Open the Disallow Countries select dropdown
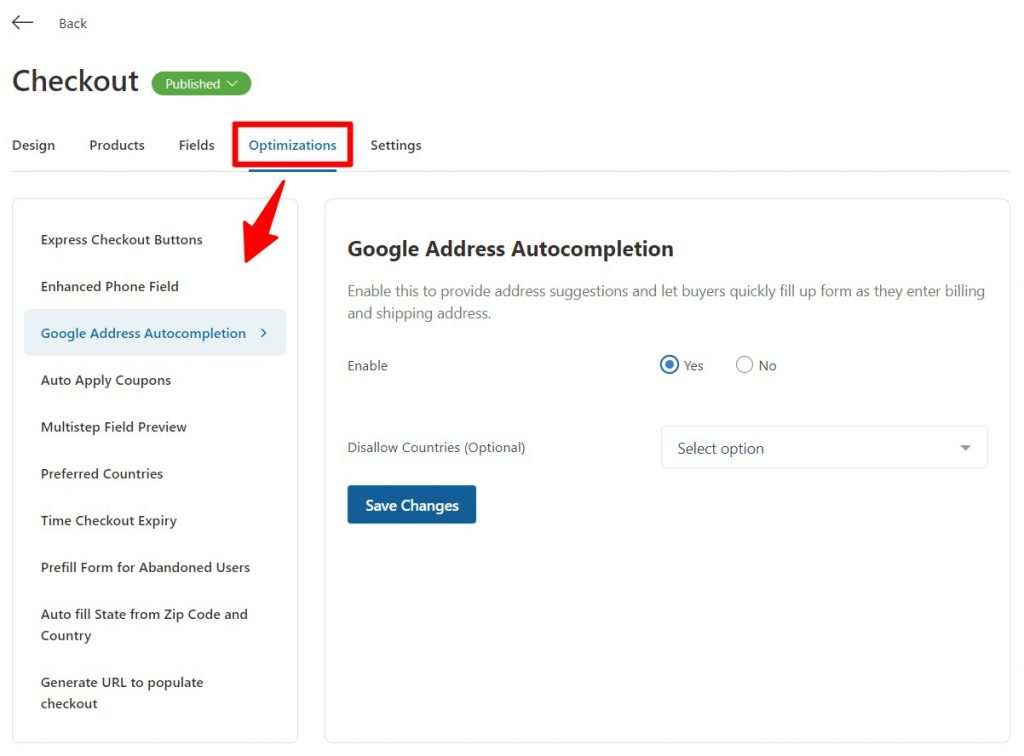 pos(824,448)
